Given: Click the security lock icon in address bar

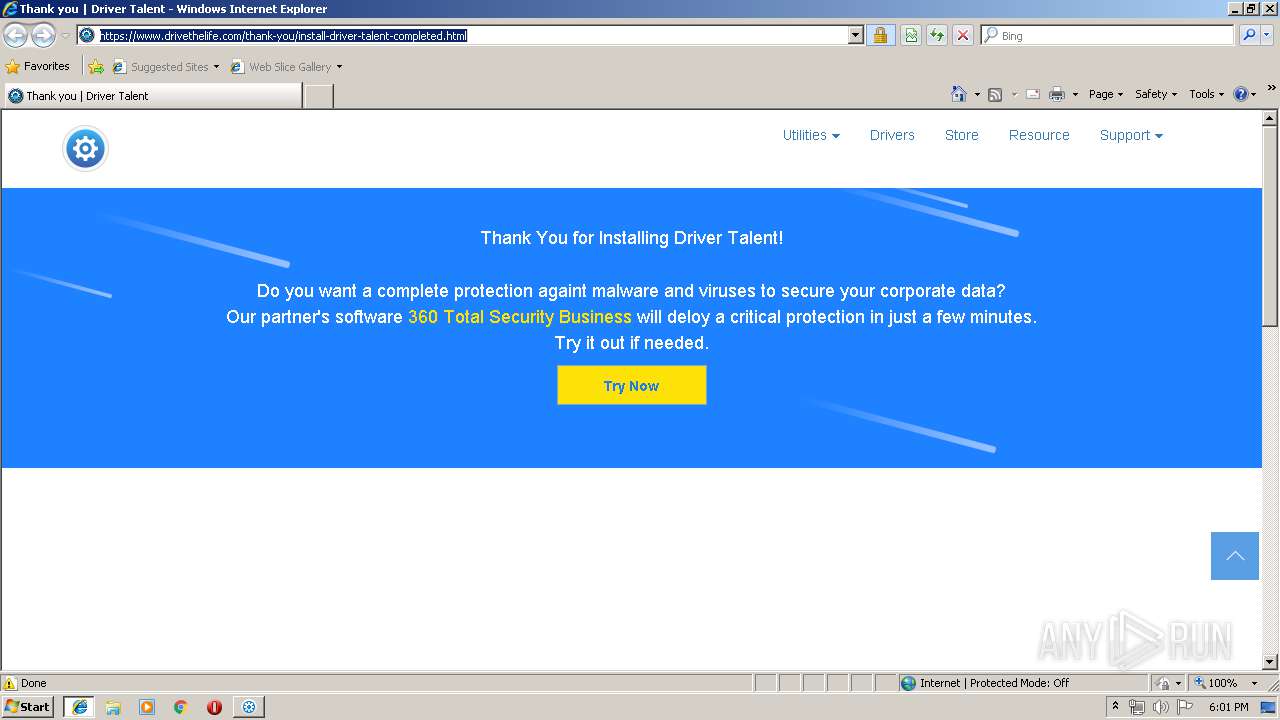Looking at the screenshot, I should 880,35.
